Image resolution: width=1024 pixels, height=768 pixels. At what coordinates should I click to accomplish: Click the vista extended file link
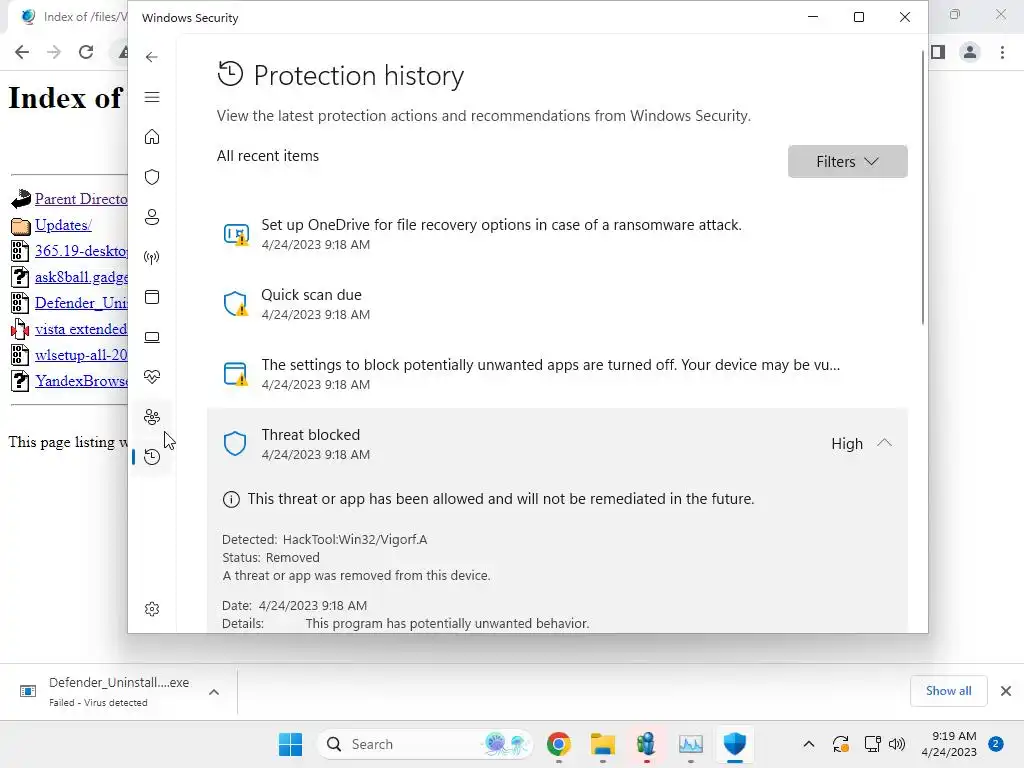81,329
